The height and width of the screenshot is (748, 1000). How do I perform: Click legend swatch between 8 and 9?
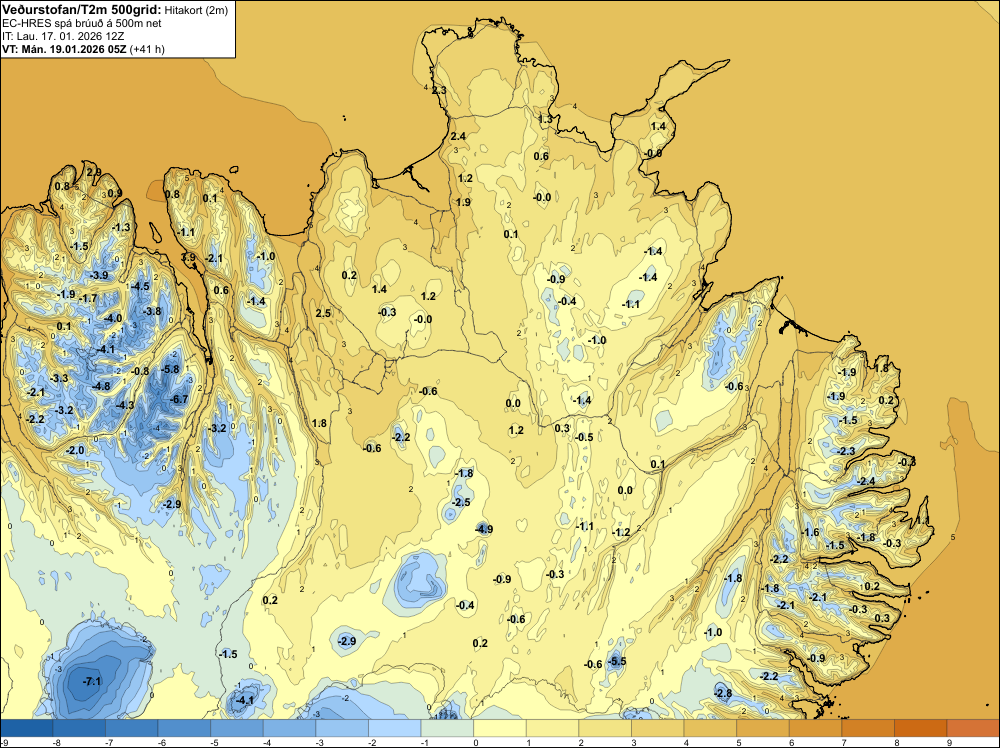[920, 728]
